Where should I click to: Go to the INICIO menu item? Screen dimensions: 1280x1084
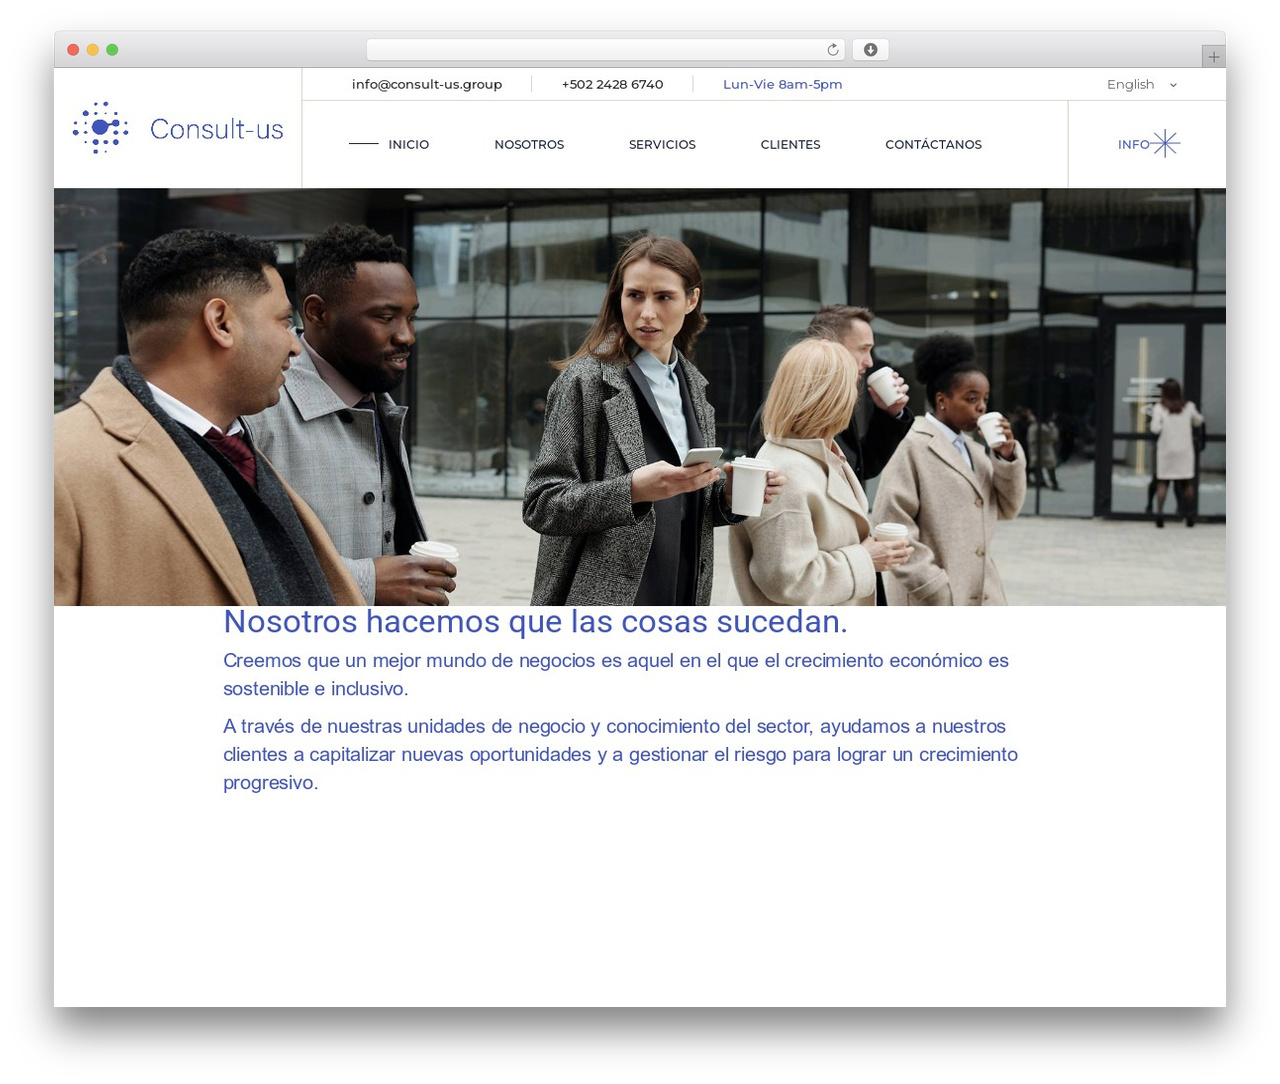(x=408, y=145)
